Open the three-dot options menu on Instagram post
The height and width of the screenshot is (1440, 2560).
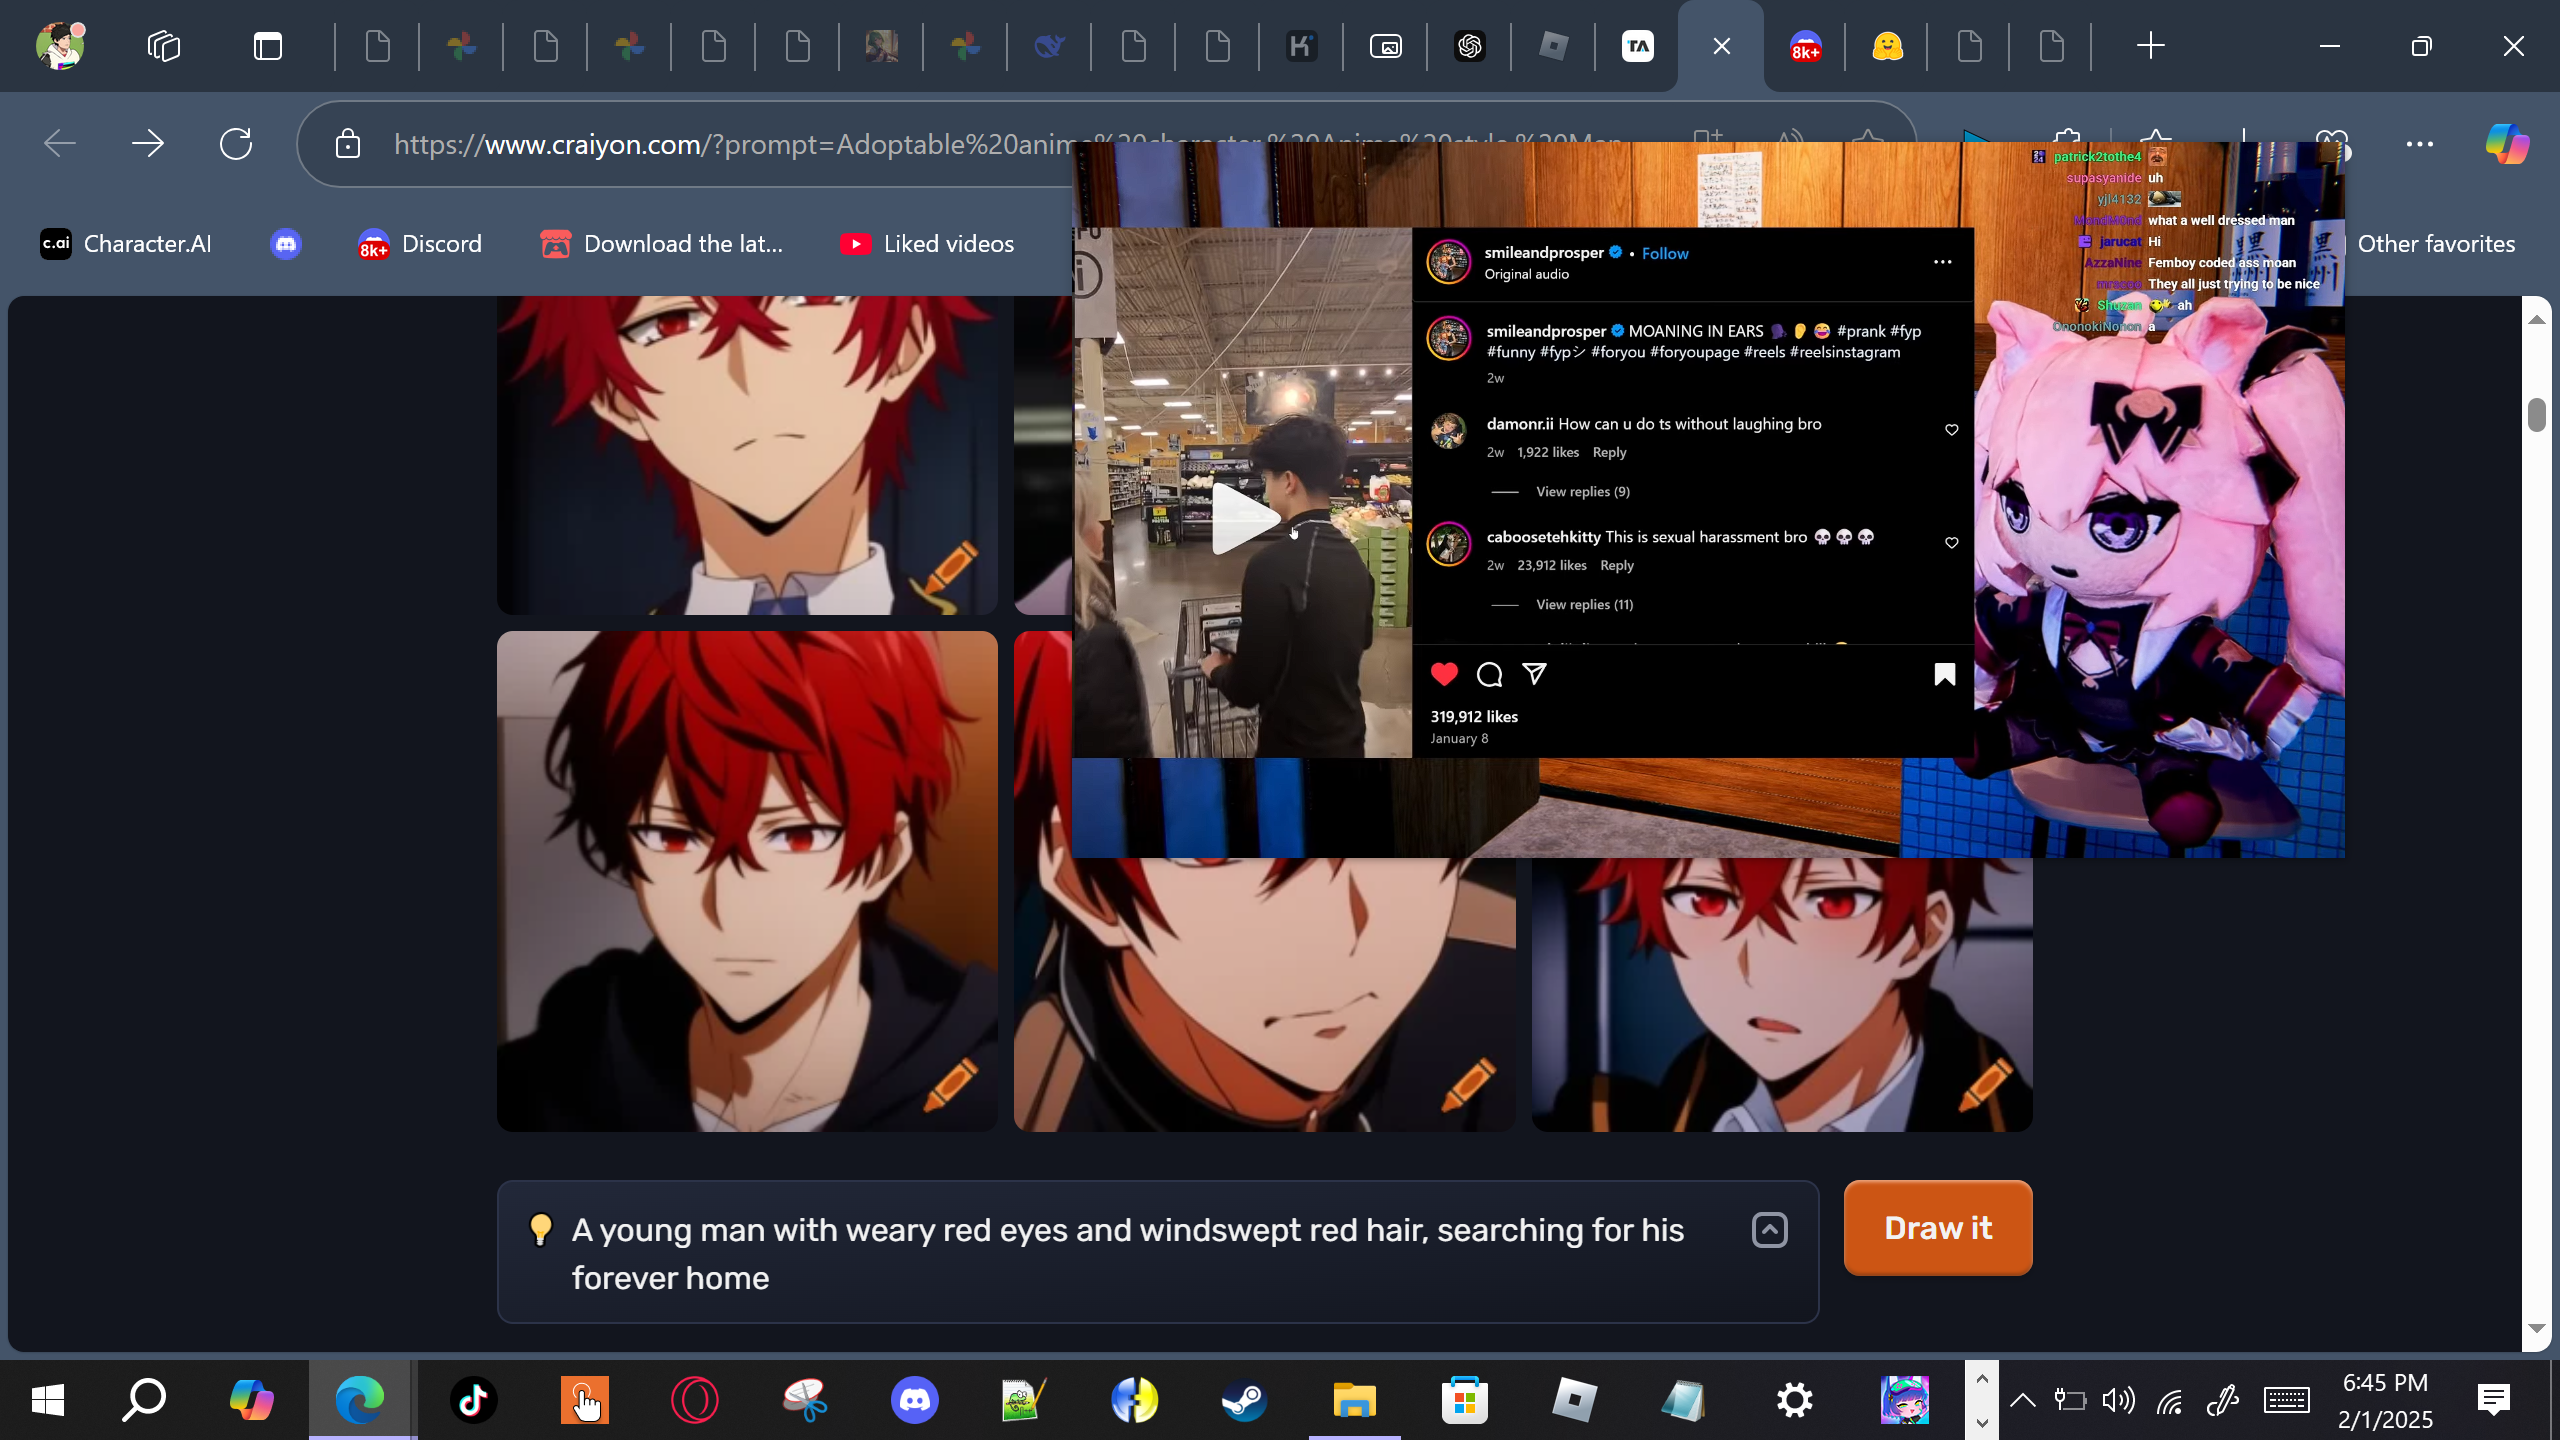(x=1942, y=262)
